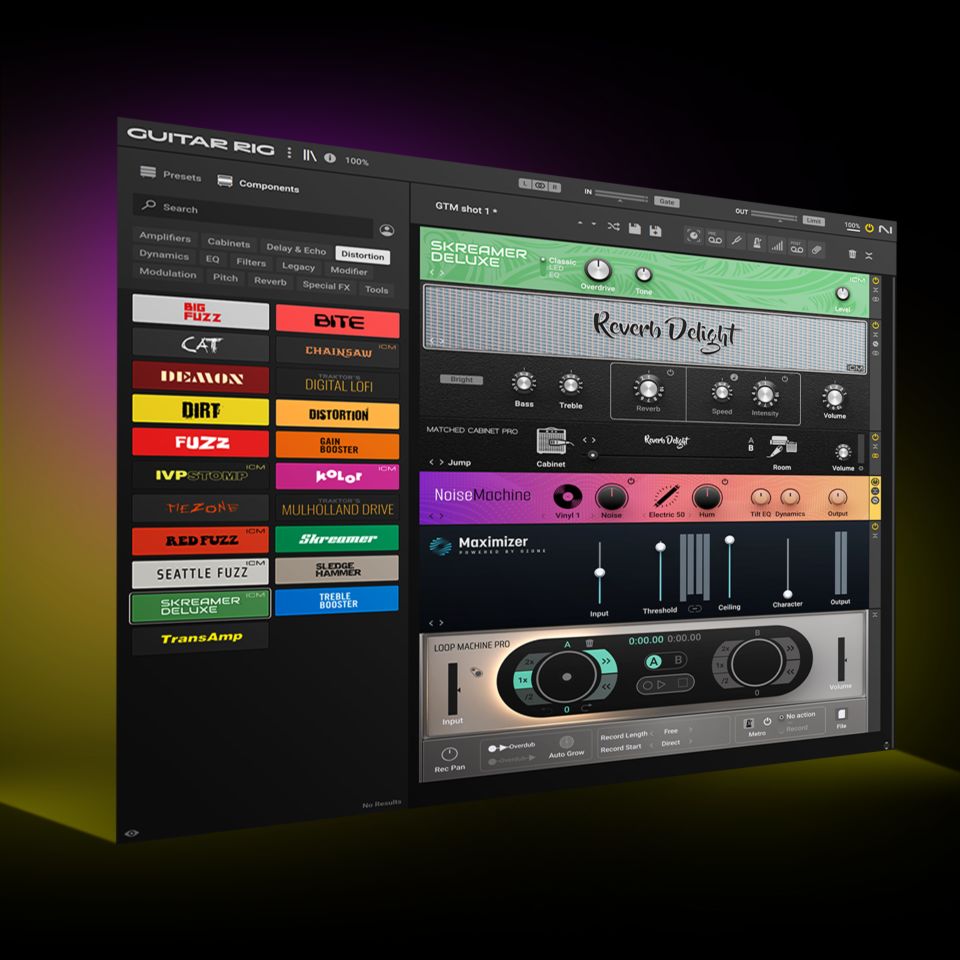The width and height of the screenshot is (960, 960).
Task: Click the info icon beside Guitar Rig logo
Action: pos(329,158)
